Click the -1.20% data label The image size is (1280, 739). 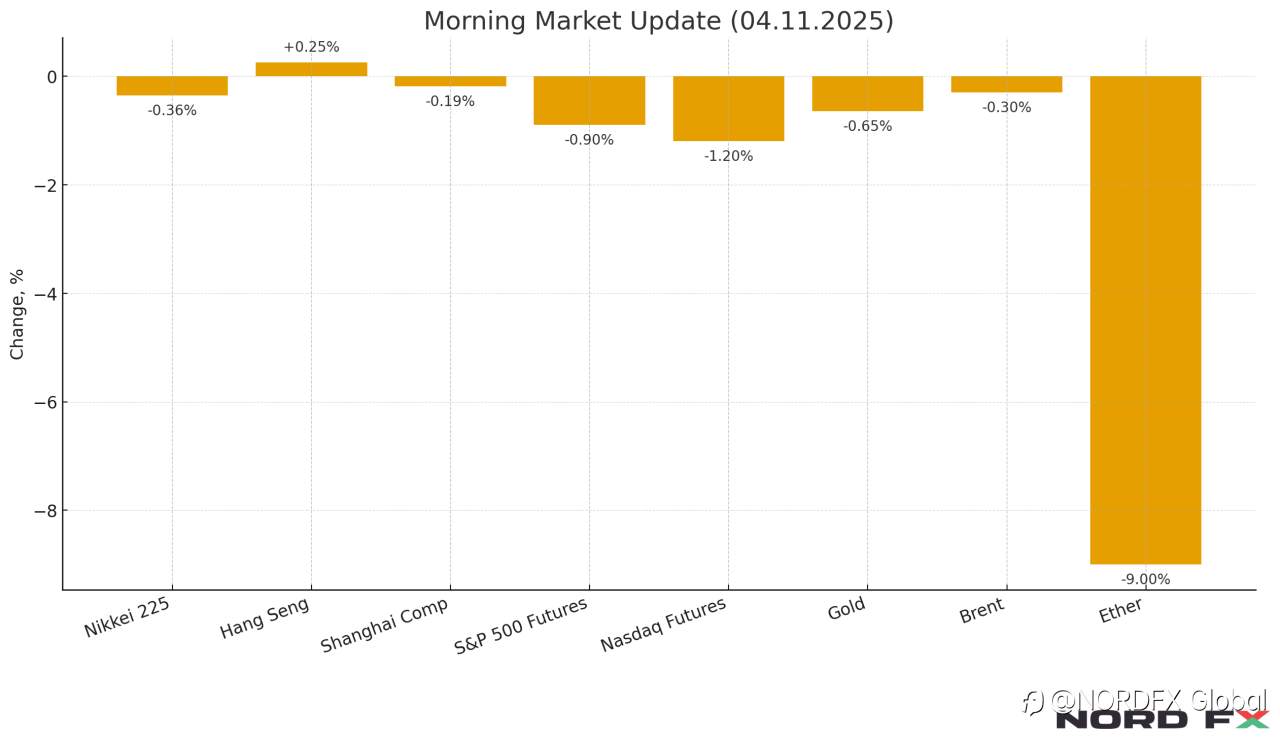[728, 156]
